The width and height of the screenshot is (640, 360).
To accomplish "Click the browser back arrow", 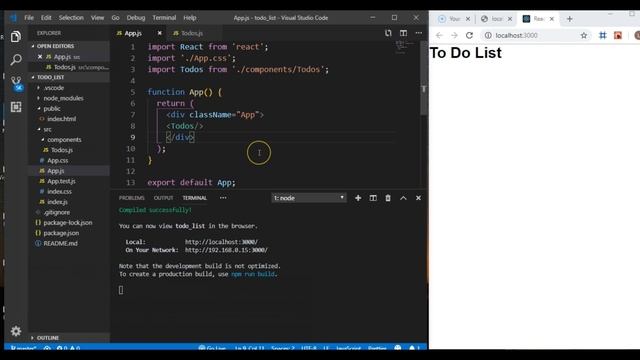I will (439, 36).
